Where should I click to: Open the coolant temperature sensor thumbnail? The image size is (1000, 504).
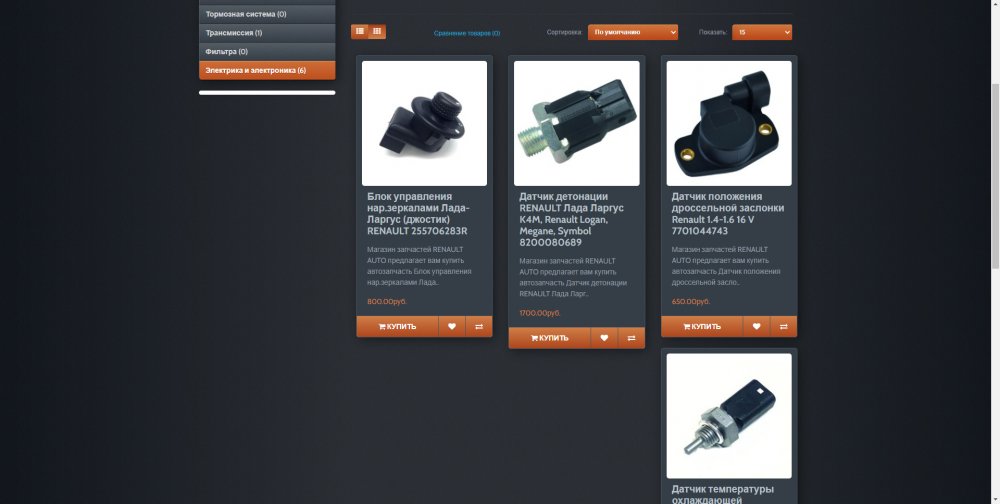(x=729, y=416)
